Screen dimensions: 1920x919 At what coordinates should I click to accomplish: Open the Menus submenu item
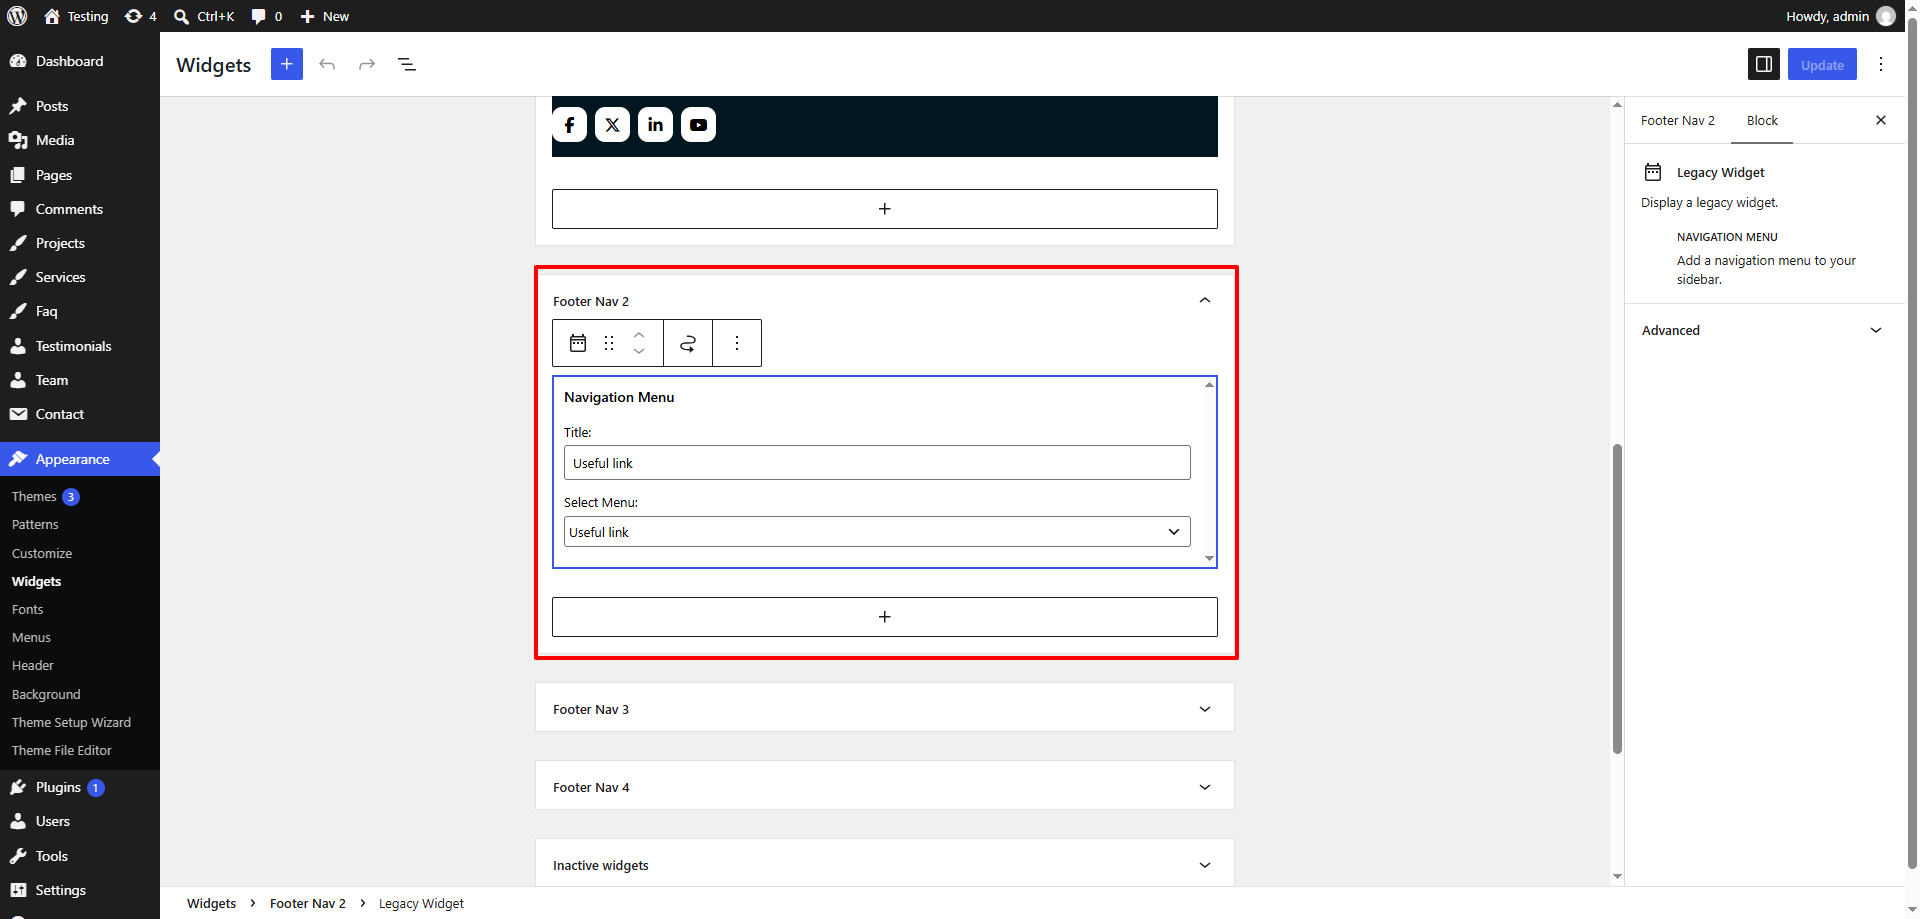pyautogui.click(x=31, y=637)
